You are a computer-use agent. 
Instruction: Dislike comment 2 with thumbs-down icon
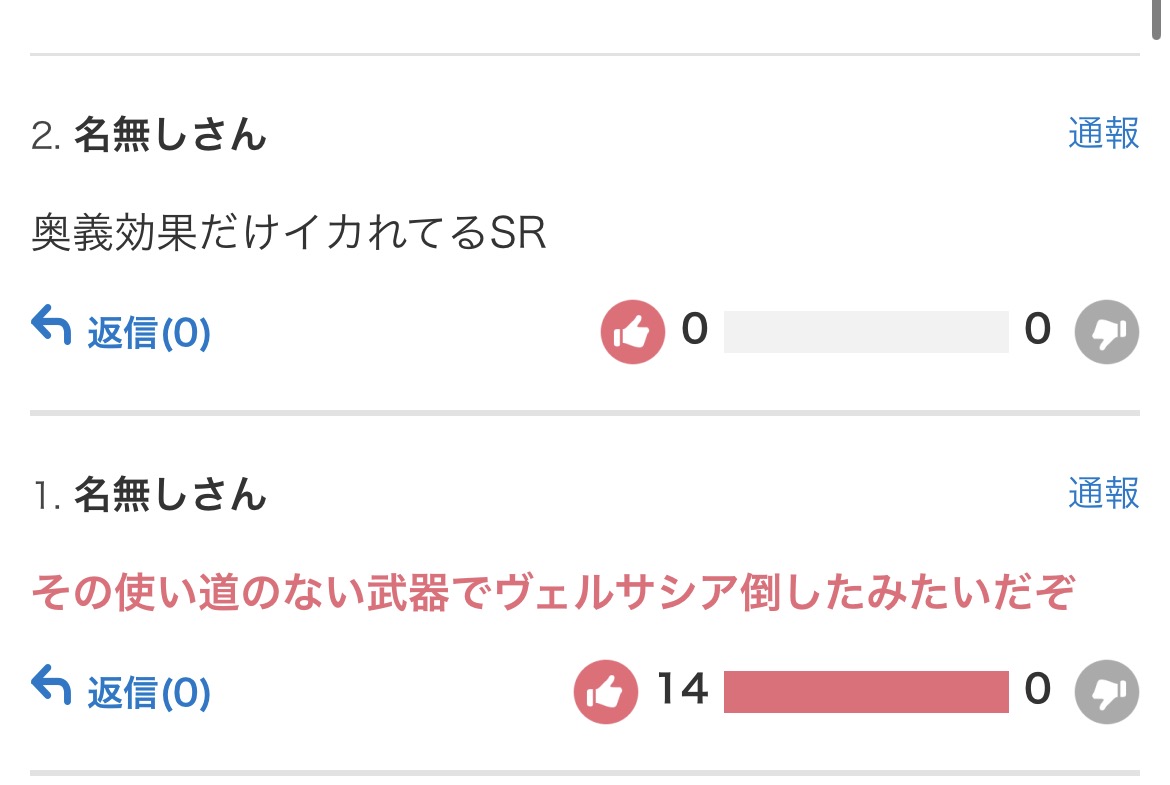point(1107,332)
